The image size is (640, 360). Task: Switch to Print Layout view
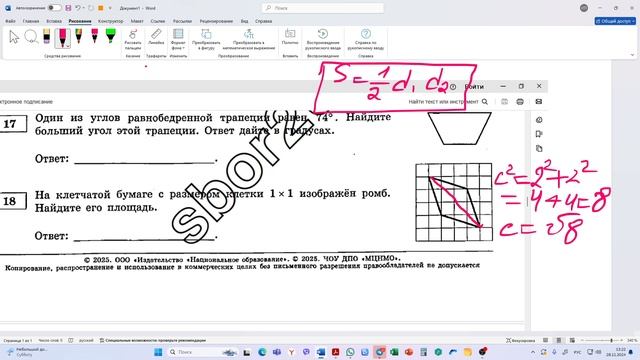[559, 340]
